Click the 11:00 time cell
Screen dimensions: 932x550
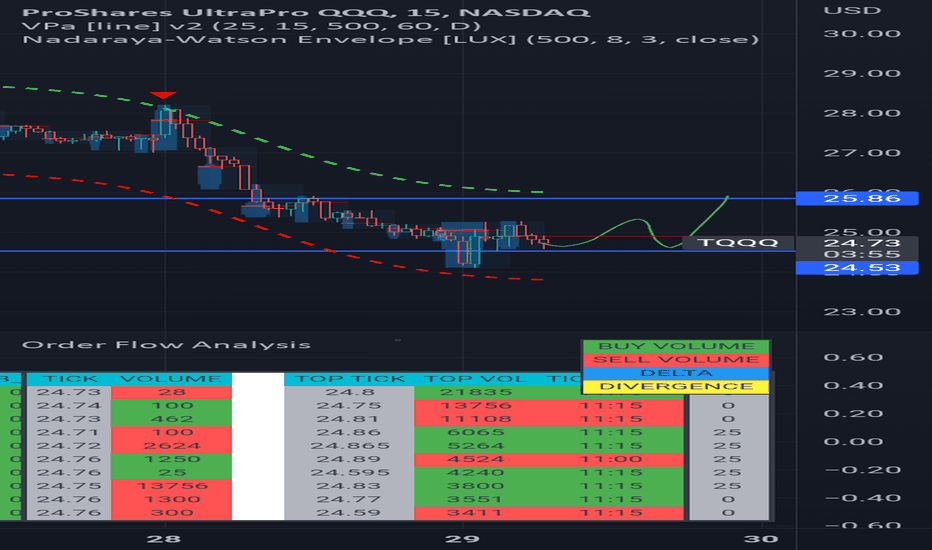point(610,459)
